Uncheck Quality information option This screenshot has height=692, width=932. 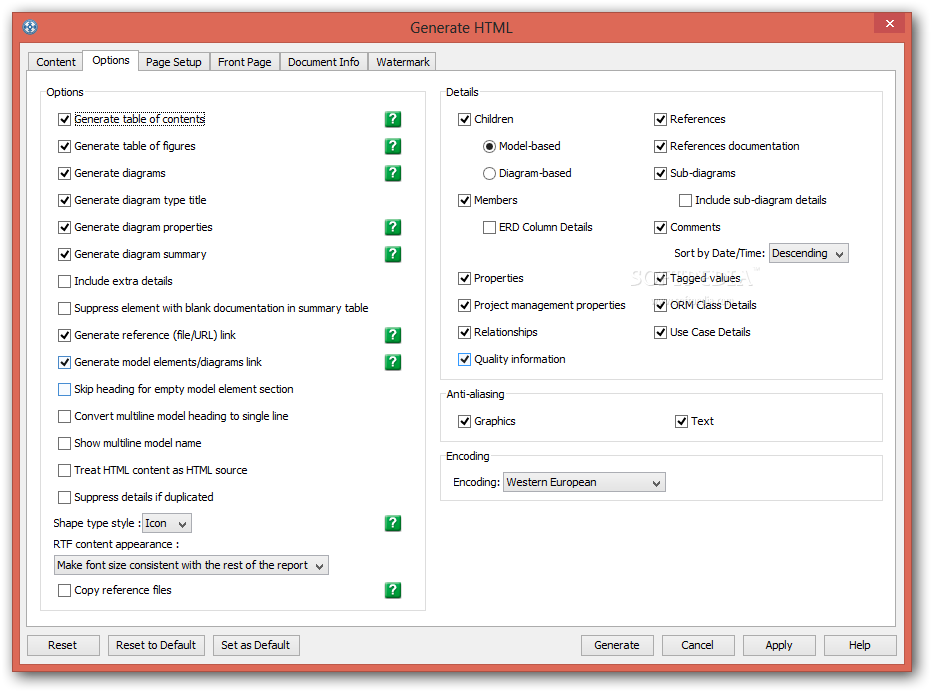click(x=465, y=359)
